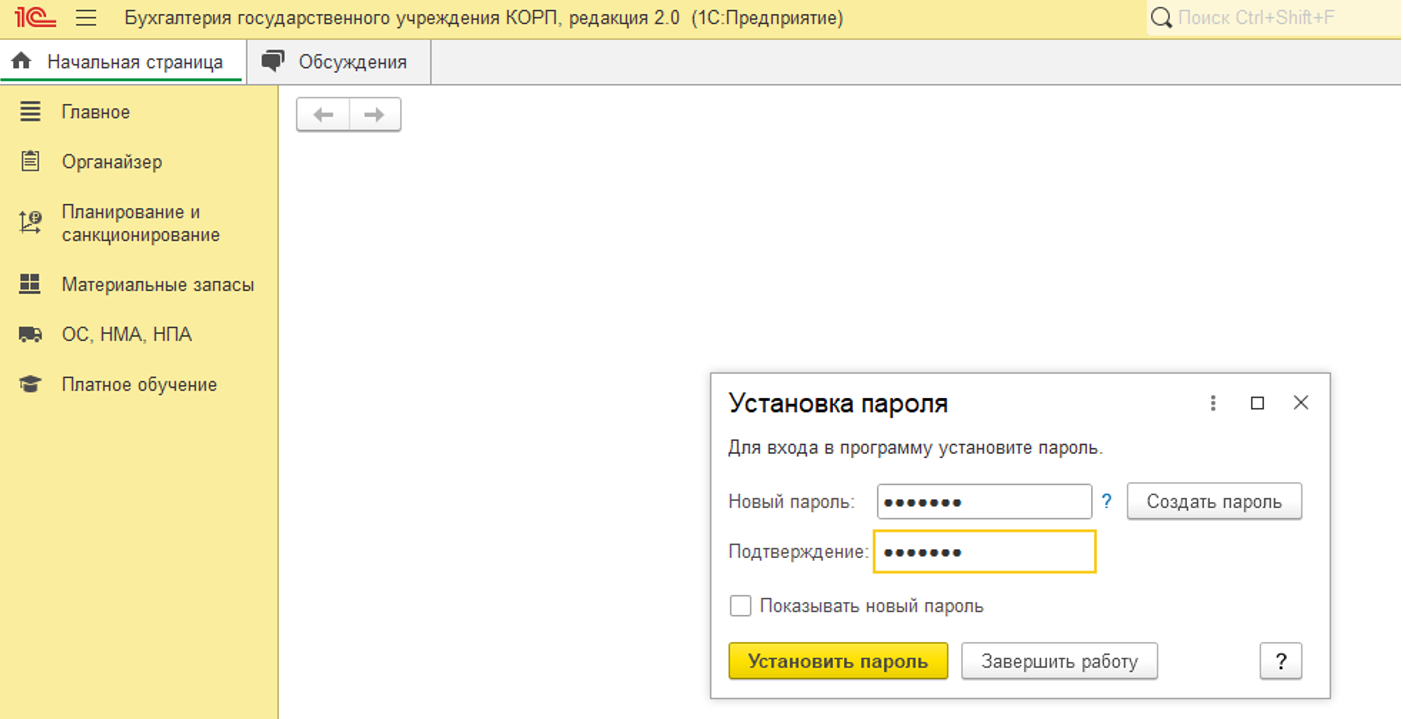Open the hamburger main menu
Viewport: 1403px width, 719px height.
86,18
